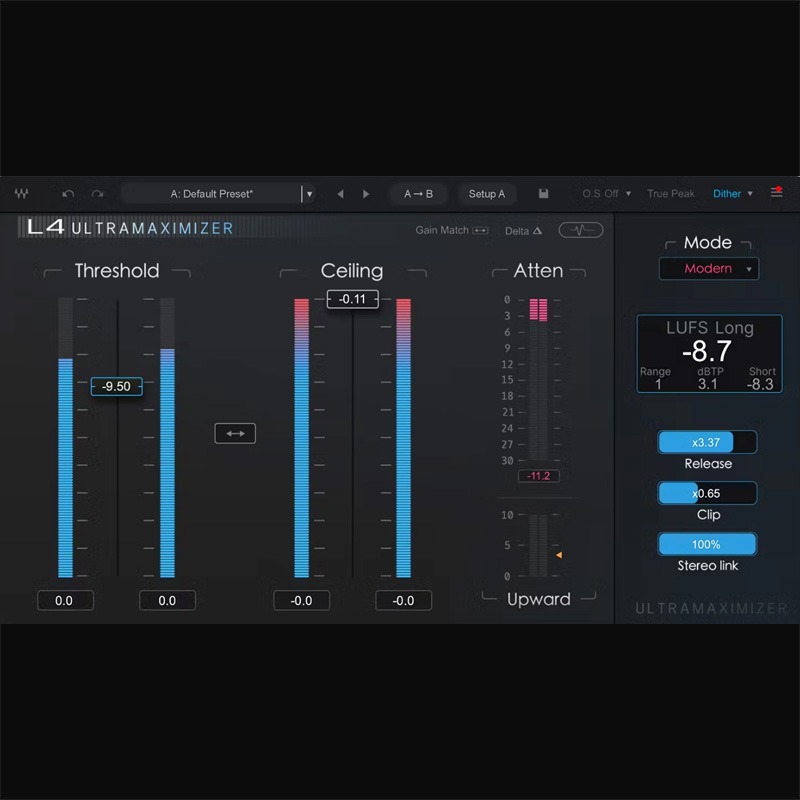Open the Modern mode dropdown
This screenshot has height=800, width=800.
click(x=709, y=268)
